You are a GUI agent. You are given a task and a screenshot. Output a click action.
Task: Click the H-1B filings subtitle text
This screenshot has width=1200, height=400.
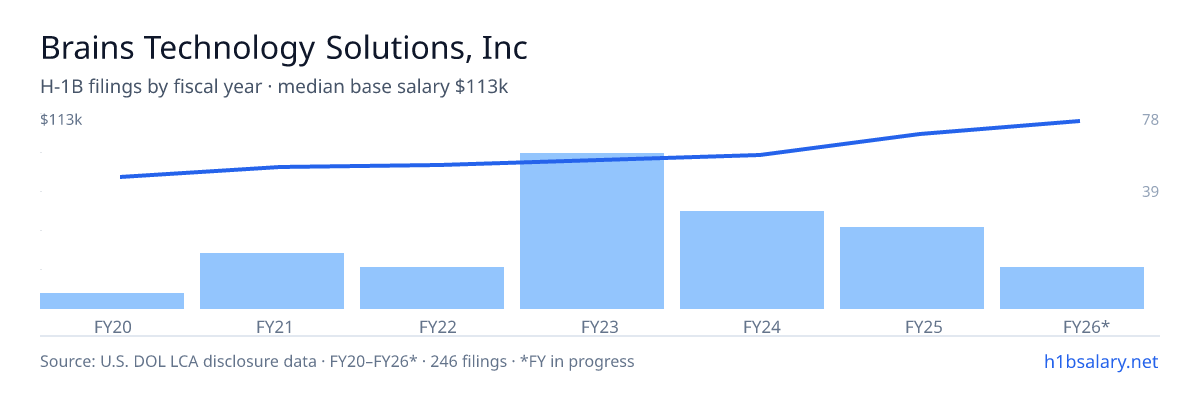coord(274,87)
